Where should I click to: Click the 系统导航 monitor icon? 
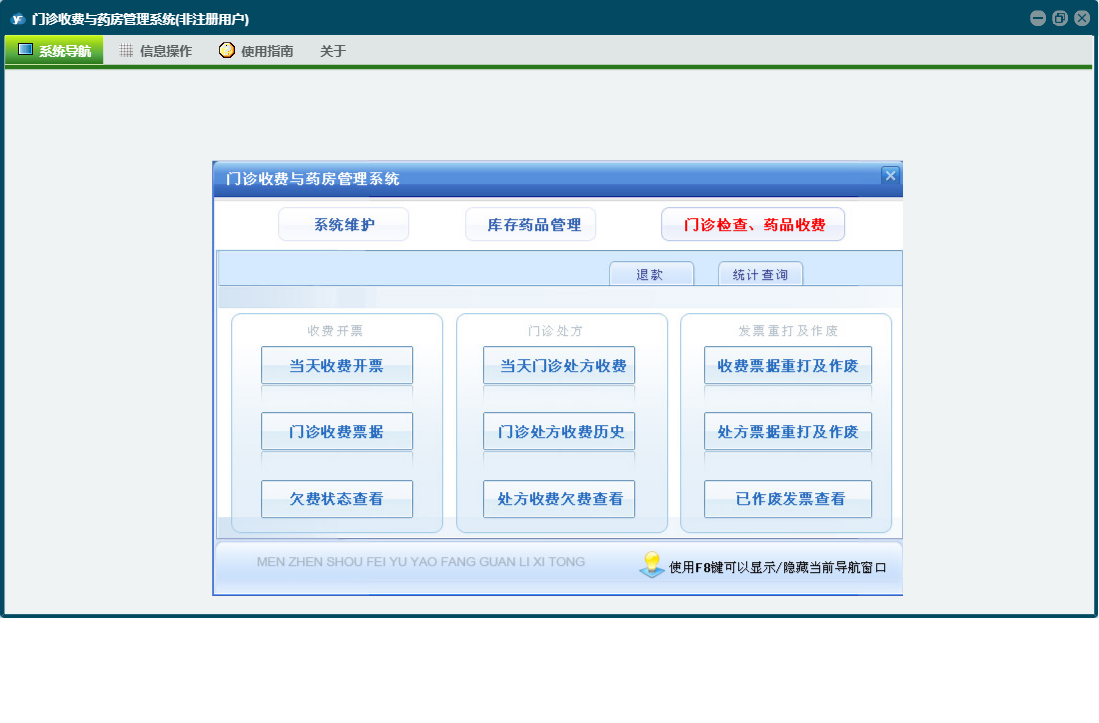25,50
